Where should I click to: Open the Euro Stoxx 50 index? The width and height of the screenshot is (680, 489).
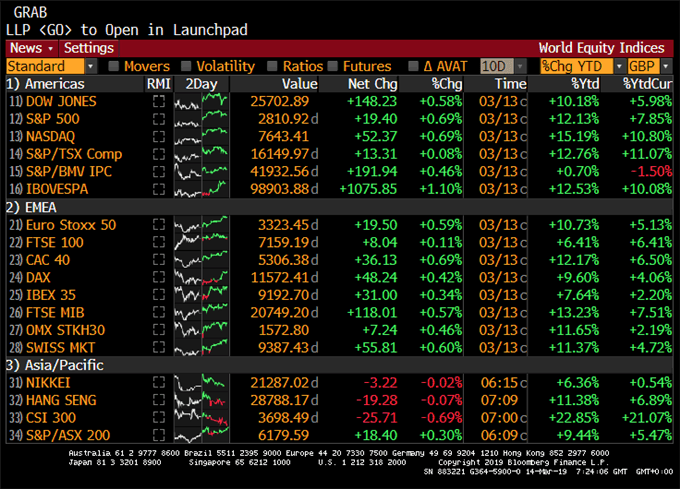71,225
